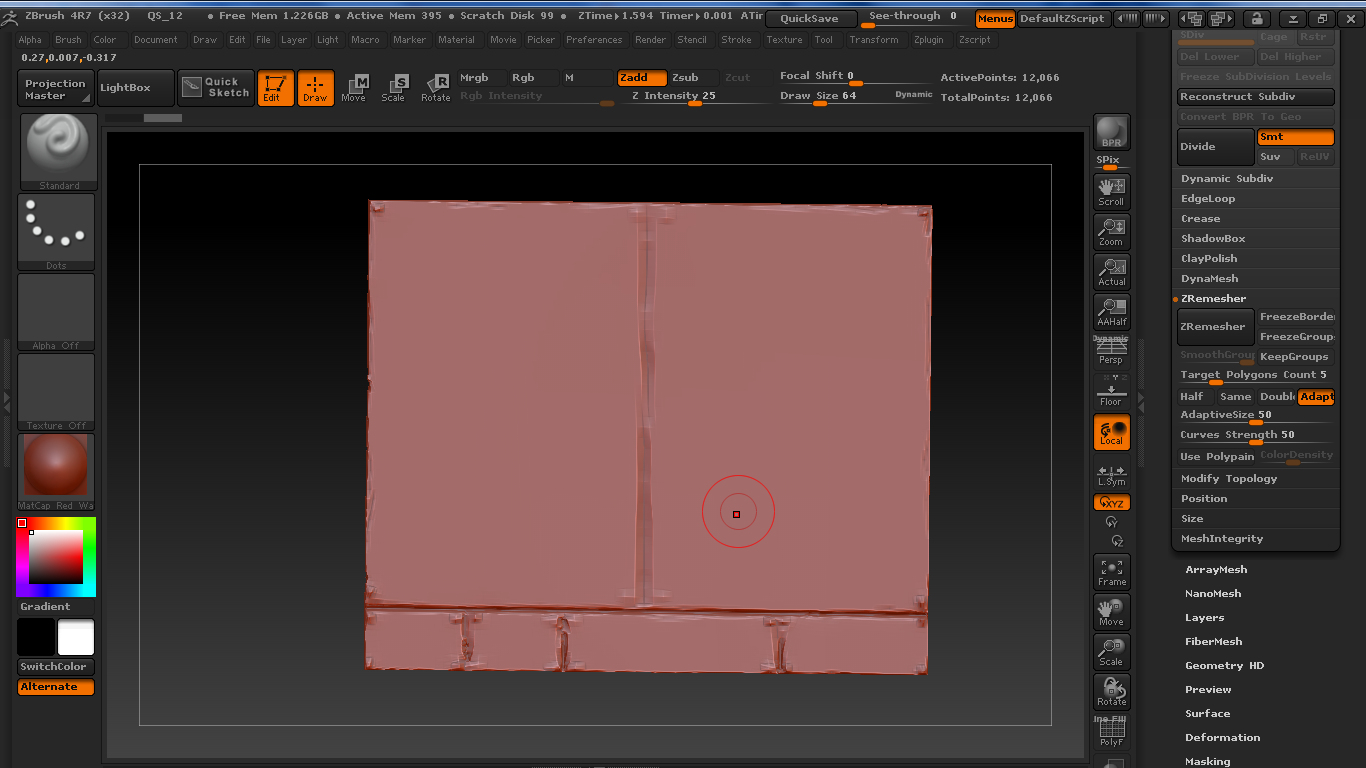The width and height of the screenshot is (1366, 768).
Task: Open the Texture Off selector
Action: [x=56, y=392]
